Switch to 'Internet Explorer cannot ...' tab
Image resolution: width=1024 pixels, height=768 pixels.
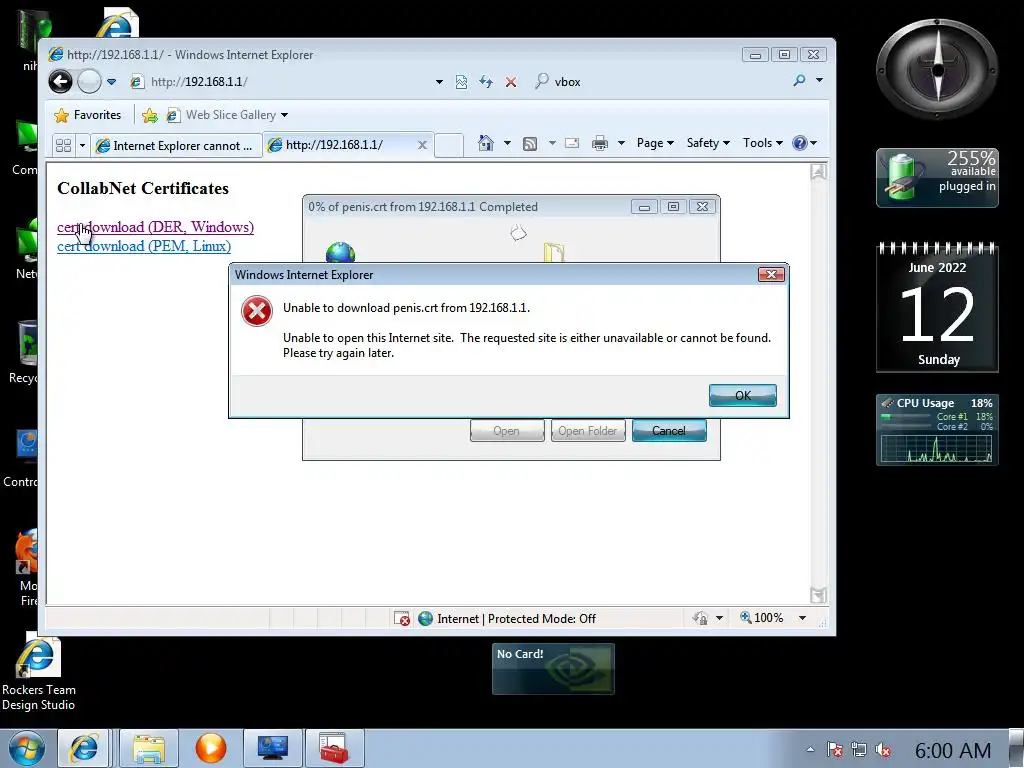pyautogui.click(x=175, y=146)
